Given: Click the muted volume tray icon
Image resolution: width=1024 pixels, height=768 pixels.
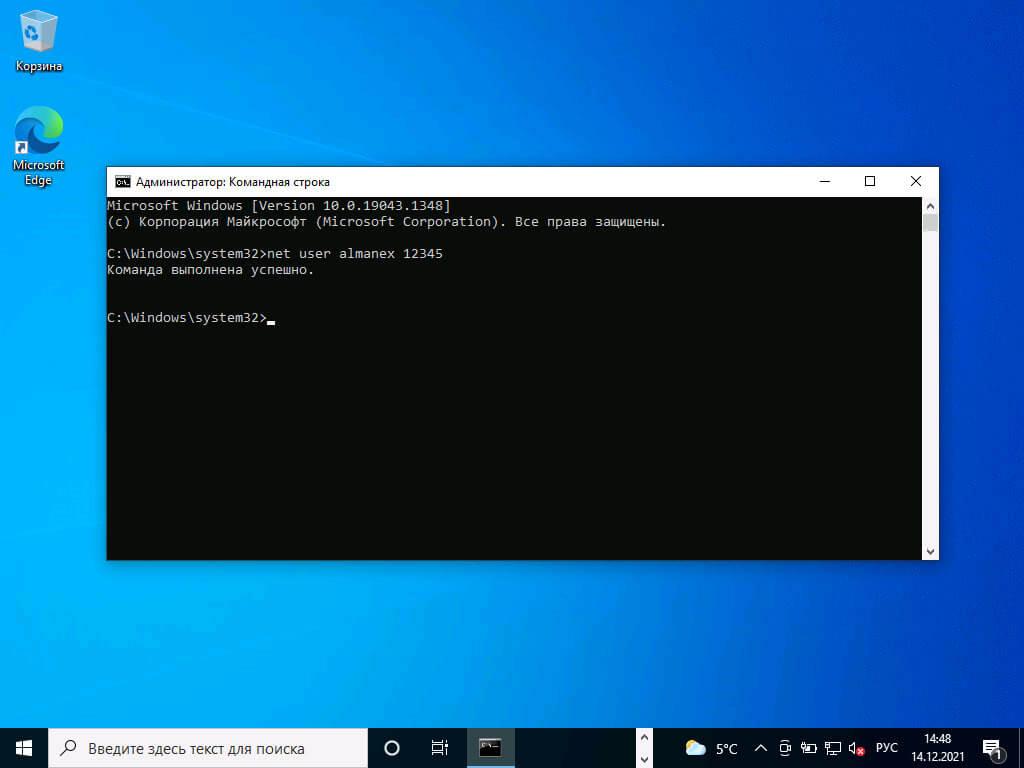Looking at the screenshot, I should [x=856, y=748].
